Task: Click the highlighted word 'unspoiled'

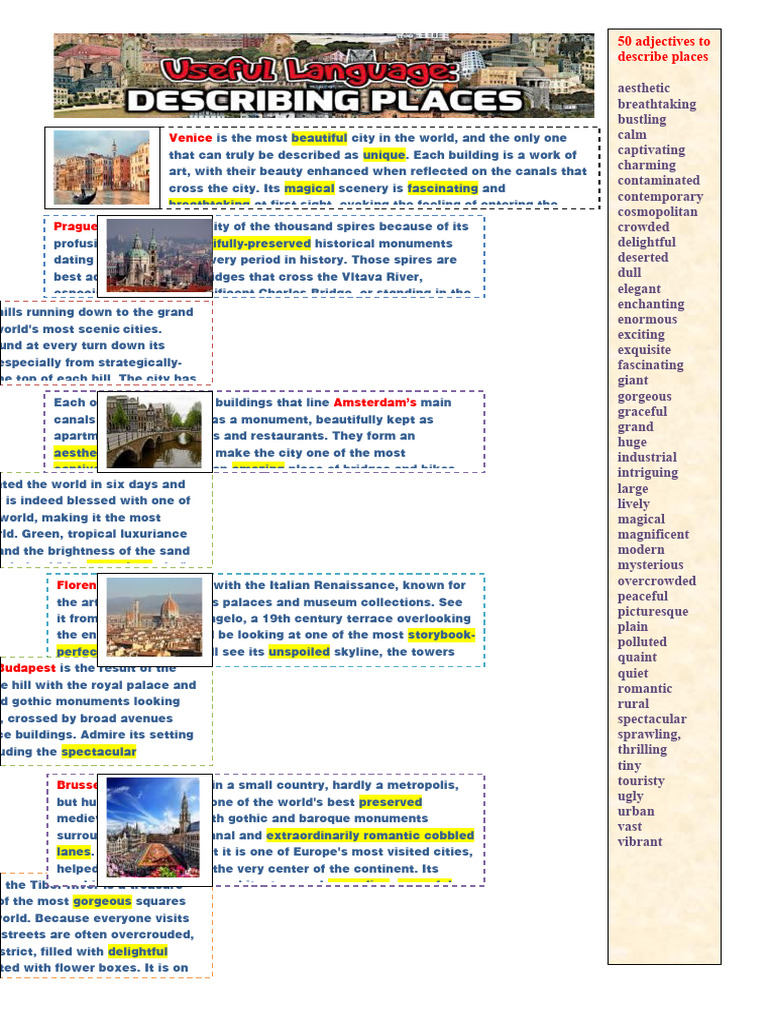Action: (x=299, y=652)
